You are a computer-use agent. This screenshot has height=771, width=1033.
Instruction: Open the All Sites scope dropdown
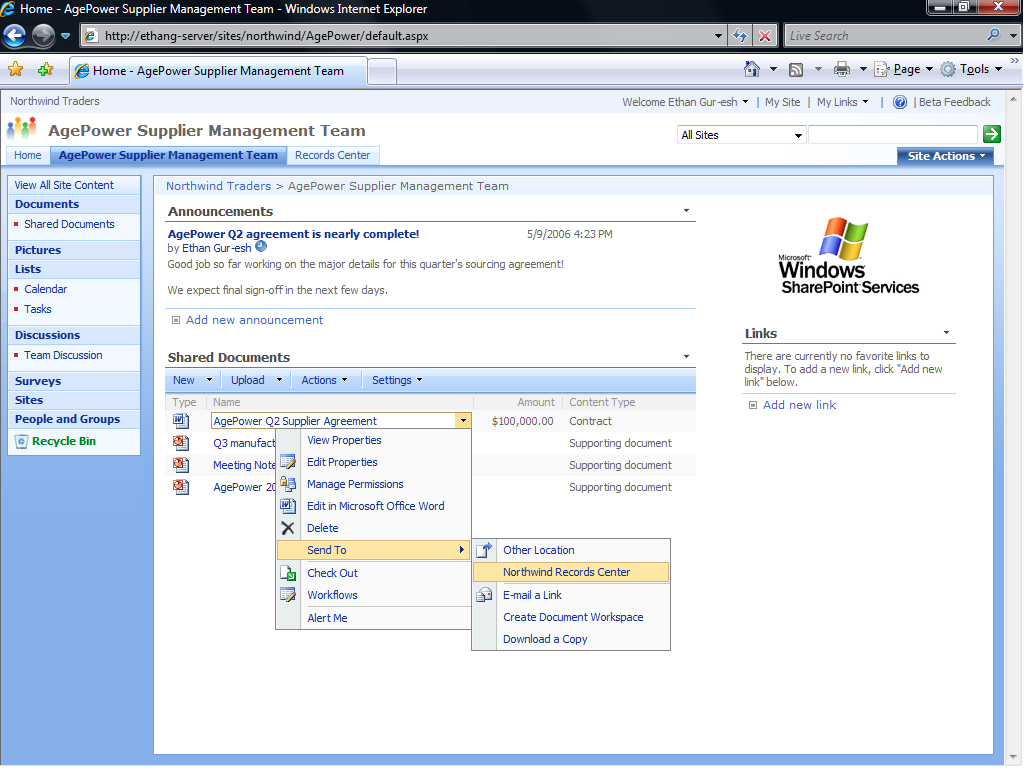click(x=742, y=135)
